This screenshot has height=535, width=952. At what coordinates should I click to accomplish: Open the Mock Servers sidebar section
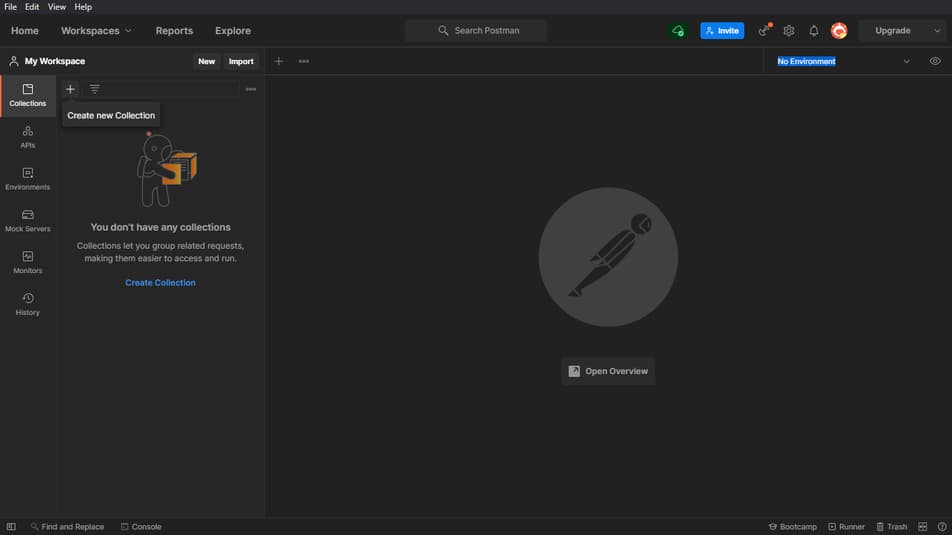pos(27,220)
